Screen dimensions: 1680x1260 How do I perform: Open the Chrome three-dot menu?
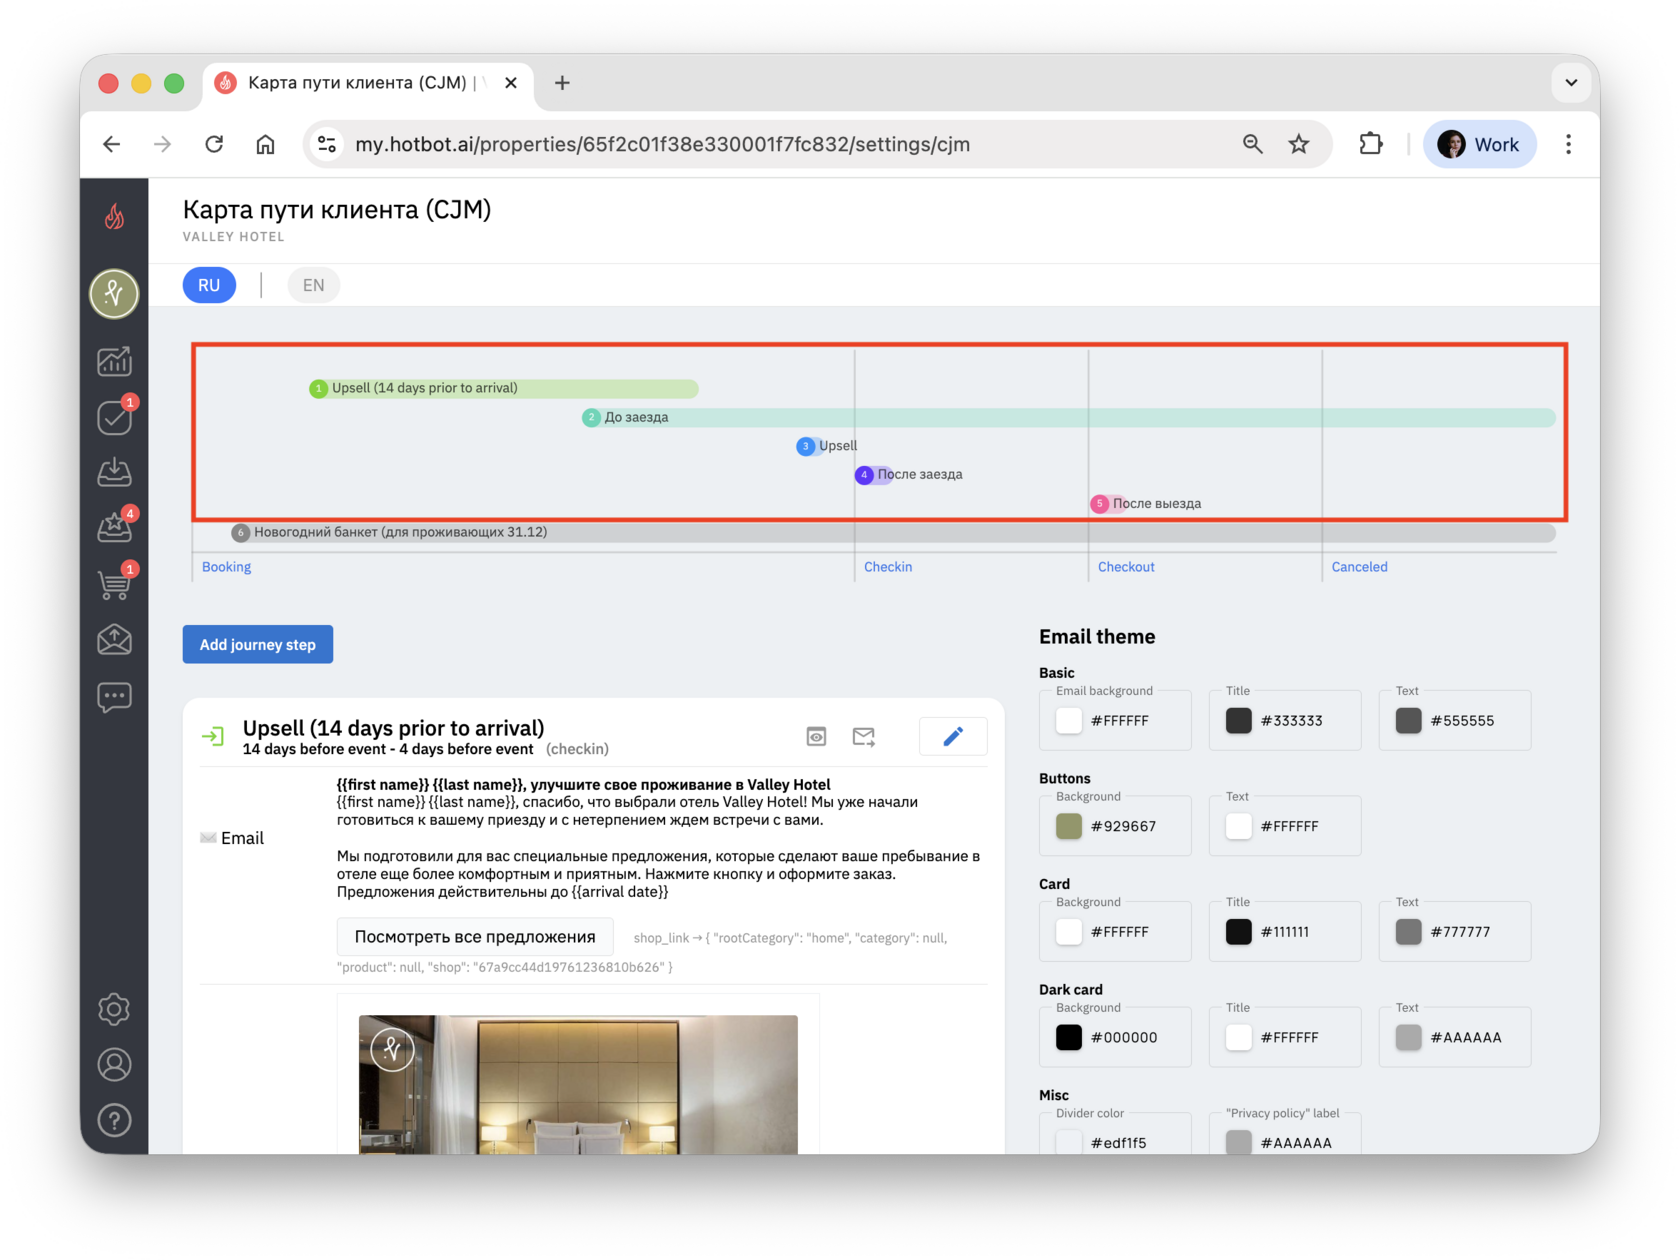(x=1568, y=144)
